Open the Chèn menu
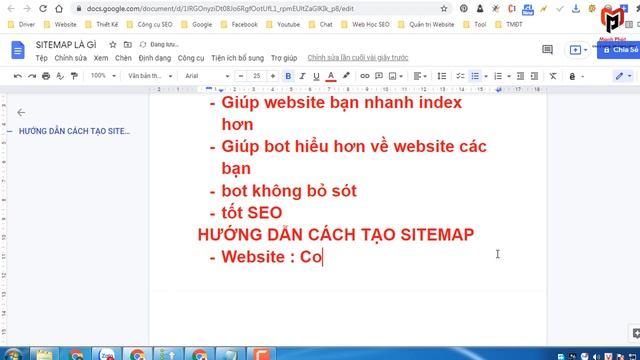Viewport: 640px width, 360px height. [x=123, y=58]
